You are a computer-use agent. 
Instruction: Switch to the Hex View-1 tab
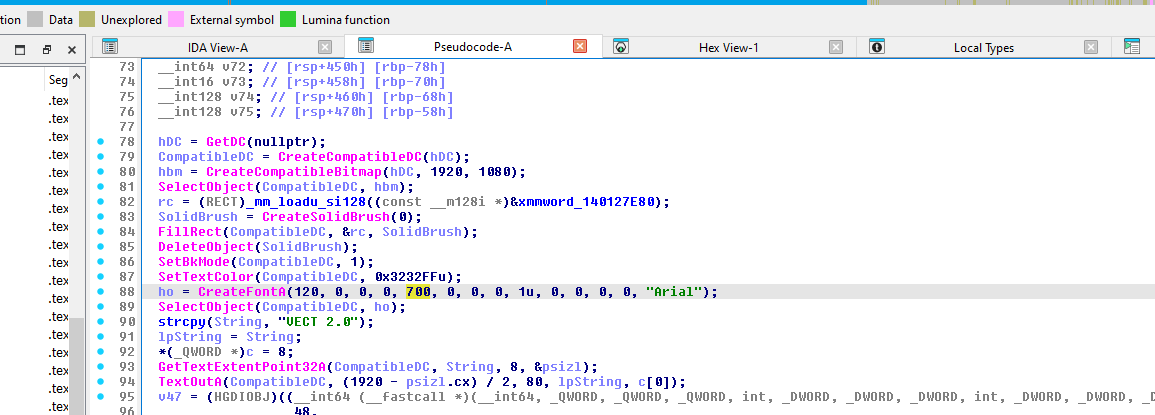pyautogui.click(x=728, y=47)
